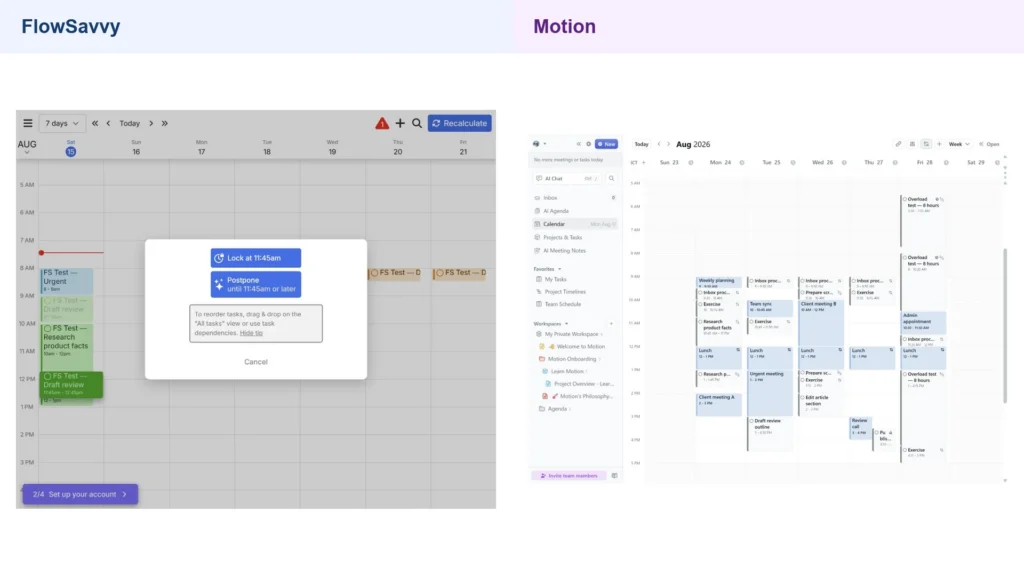
Task: Mark FlowSavvy 'Research product facts' task complete
Action: (48, 328)
